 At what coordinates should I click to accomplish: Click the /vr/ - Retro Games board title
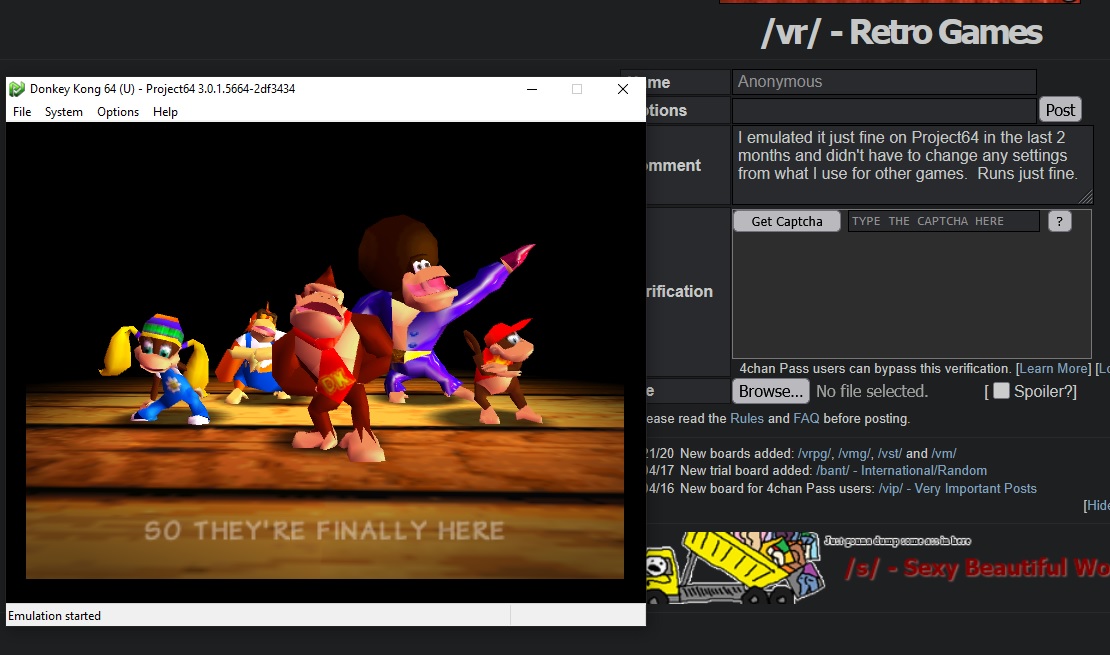click(x=901, y=32)
